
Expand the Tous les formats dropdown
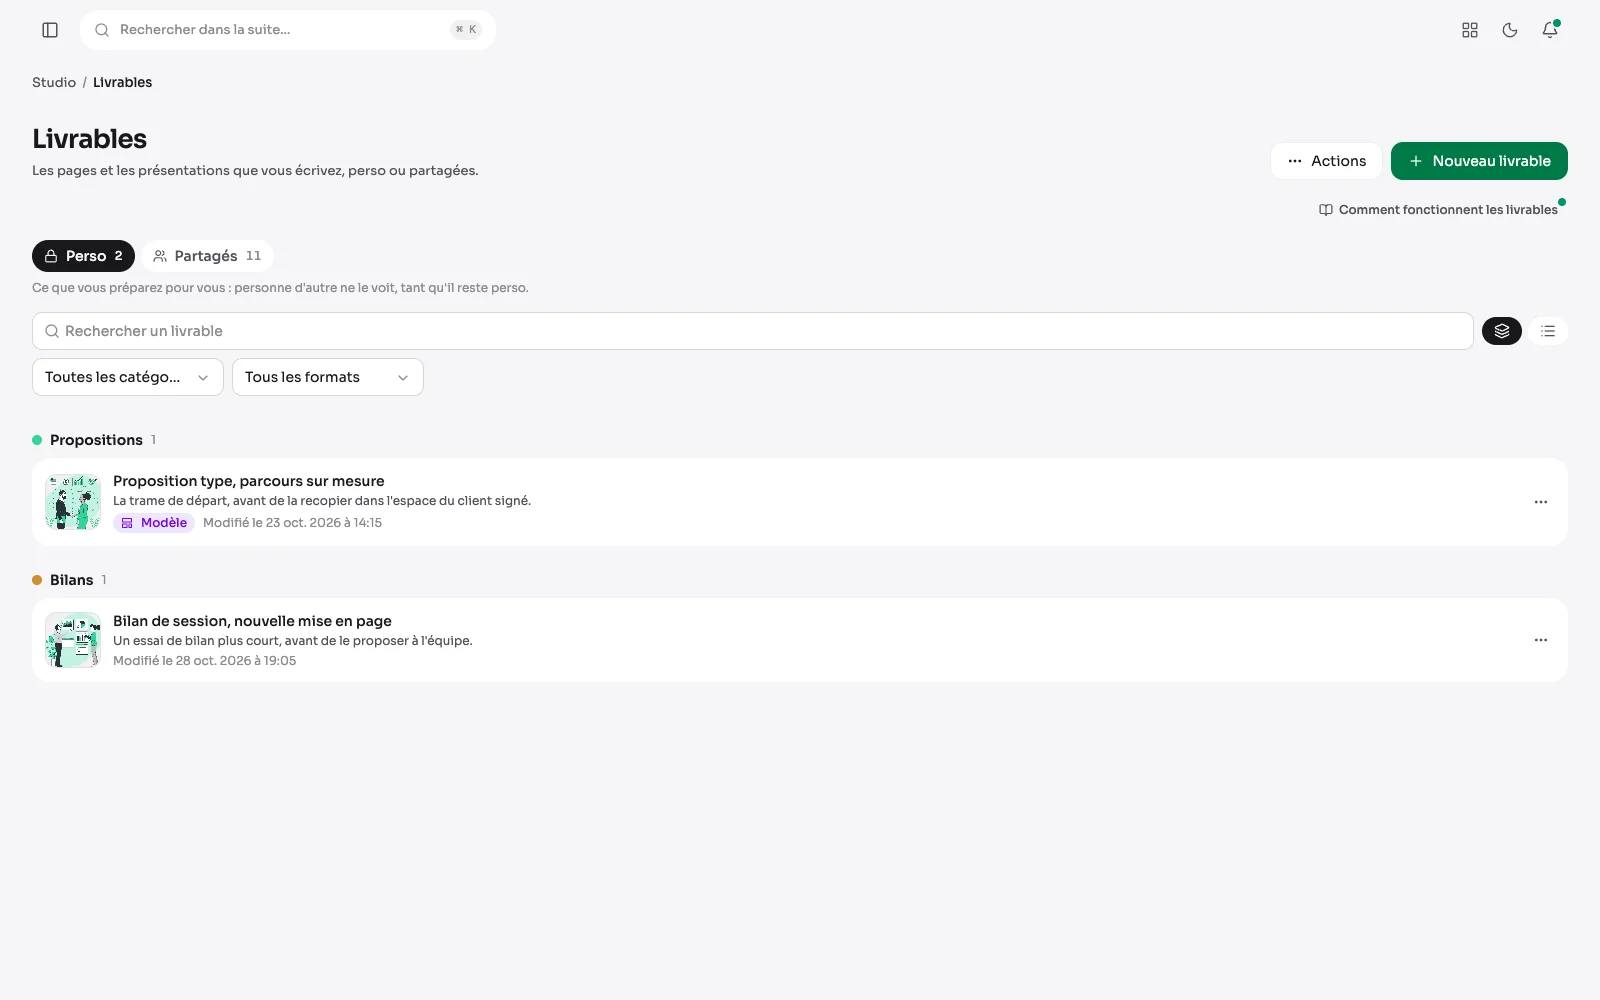pos(328,377)
